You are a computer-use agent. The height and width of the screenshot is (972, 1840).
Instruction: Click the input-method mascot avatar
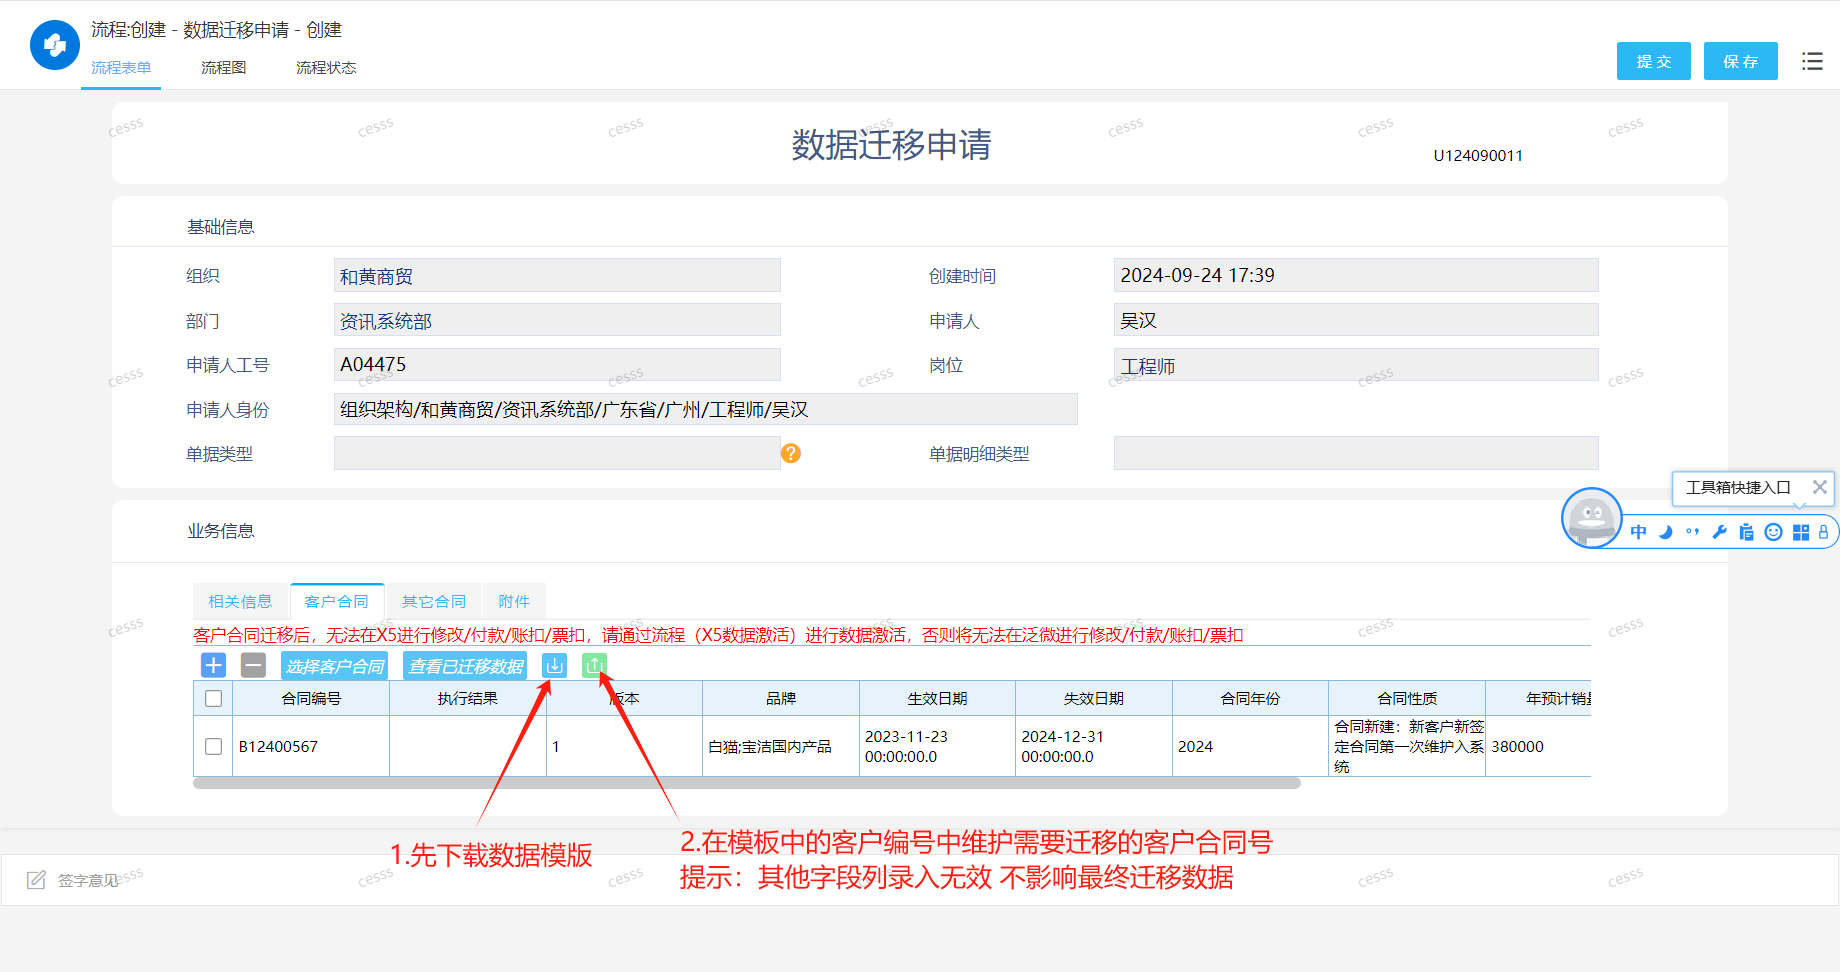tap(1591, 518)
